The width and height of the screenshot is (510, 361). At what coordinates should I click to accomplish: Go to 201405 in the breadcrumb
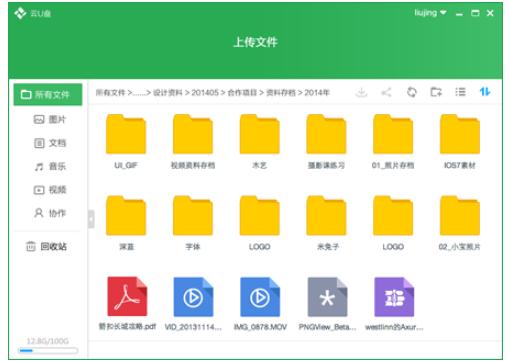[205, 92]
